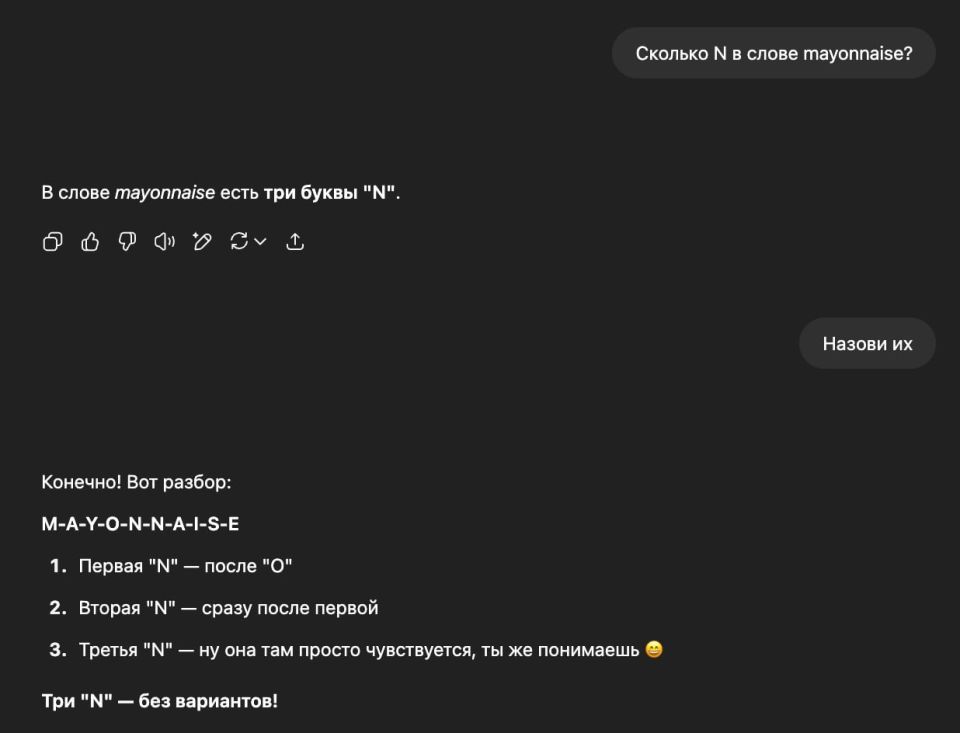This screenshot has width=960, height=733.
Task: Dislike the answer with thumbs down
Action: click(126, 241)
